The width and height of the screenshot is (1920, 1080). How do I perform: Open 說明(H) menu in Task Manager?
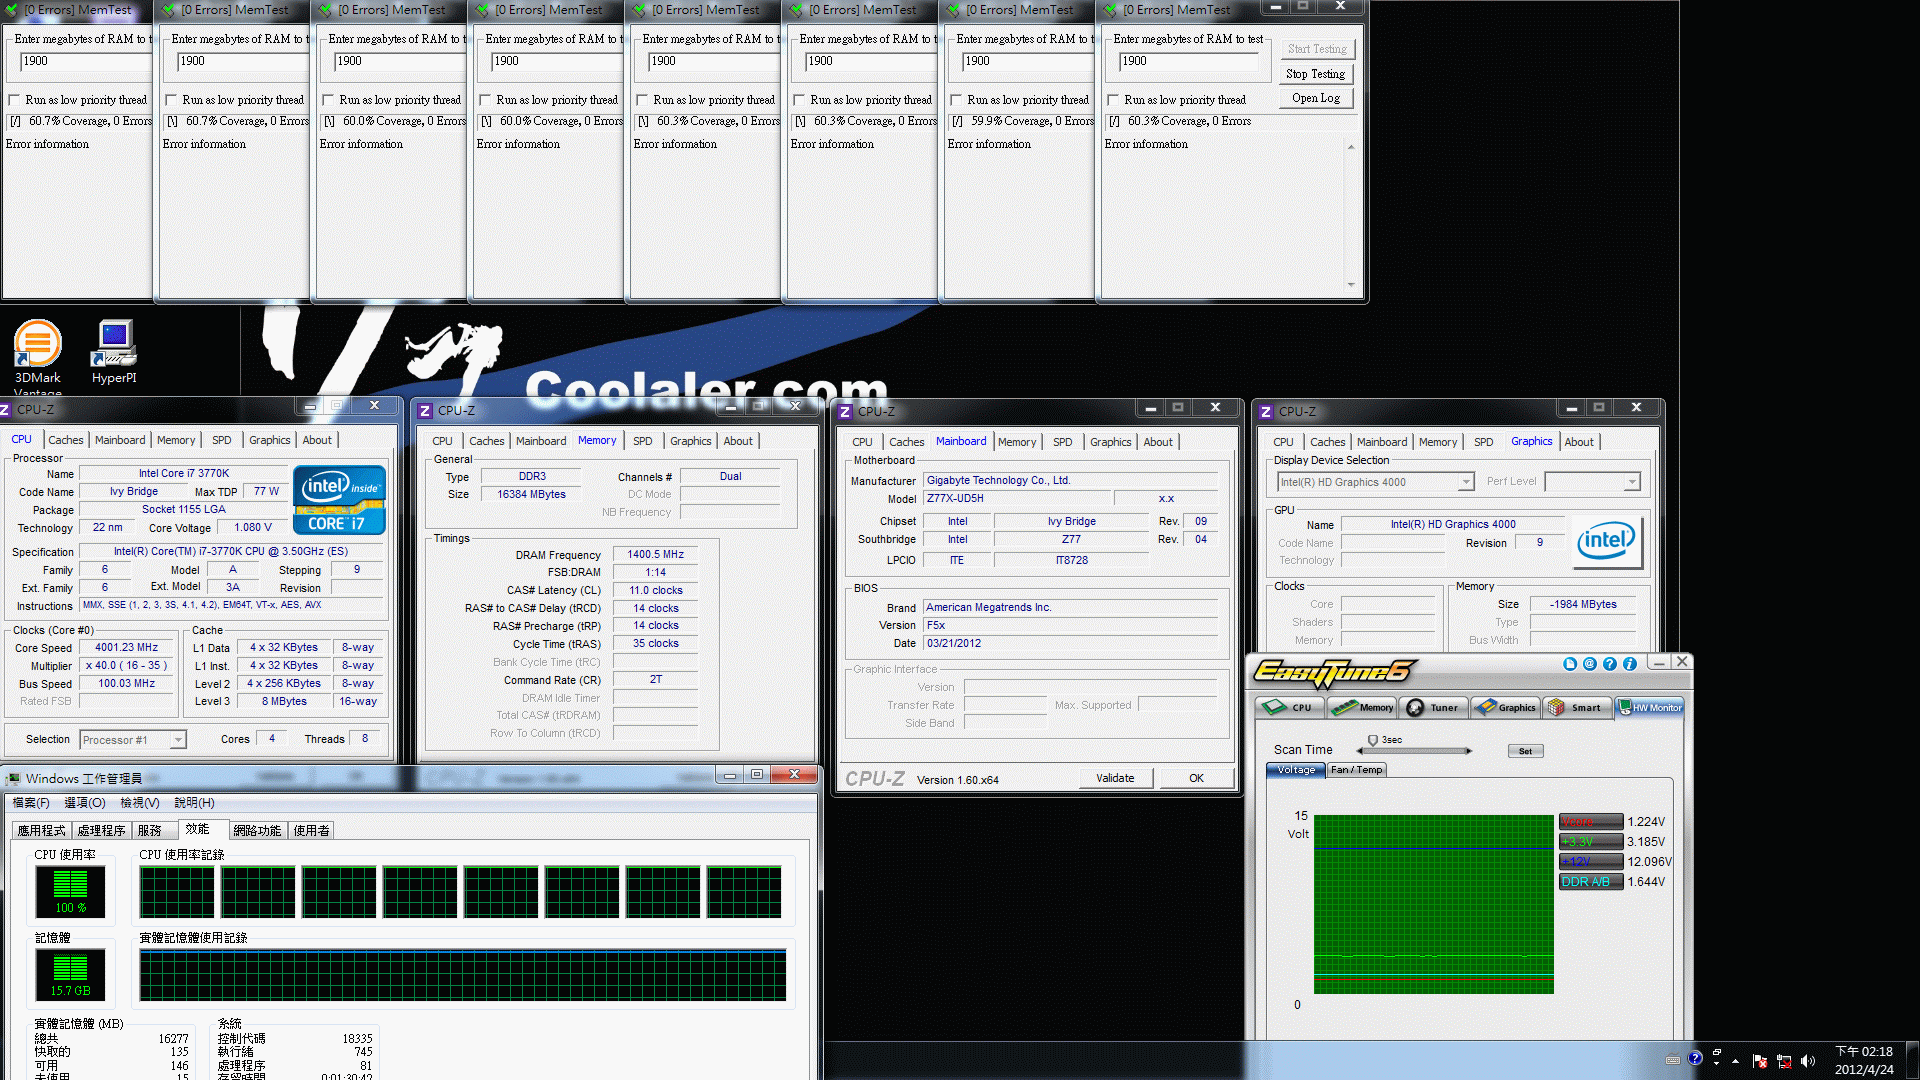pos(194,803)
